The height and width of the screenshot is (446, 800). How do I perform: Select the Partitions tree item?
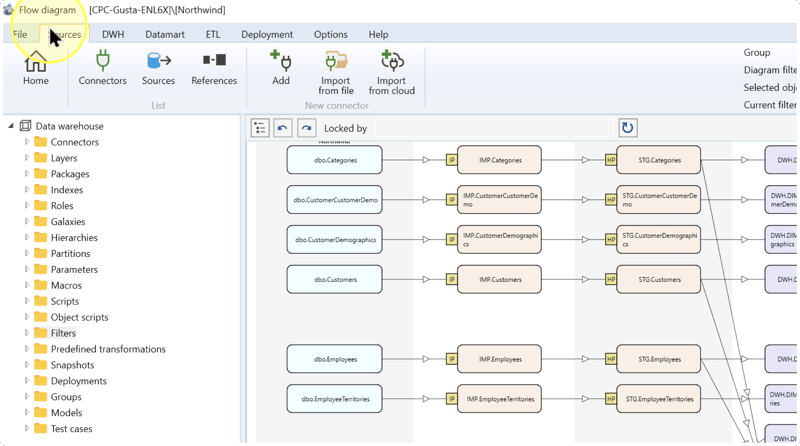coord(70,253)
